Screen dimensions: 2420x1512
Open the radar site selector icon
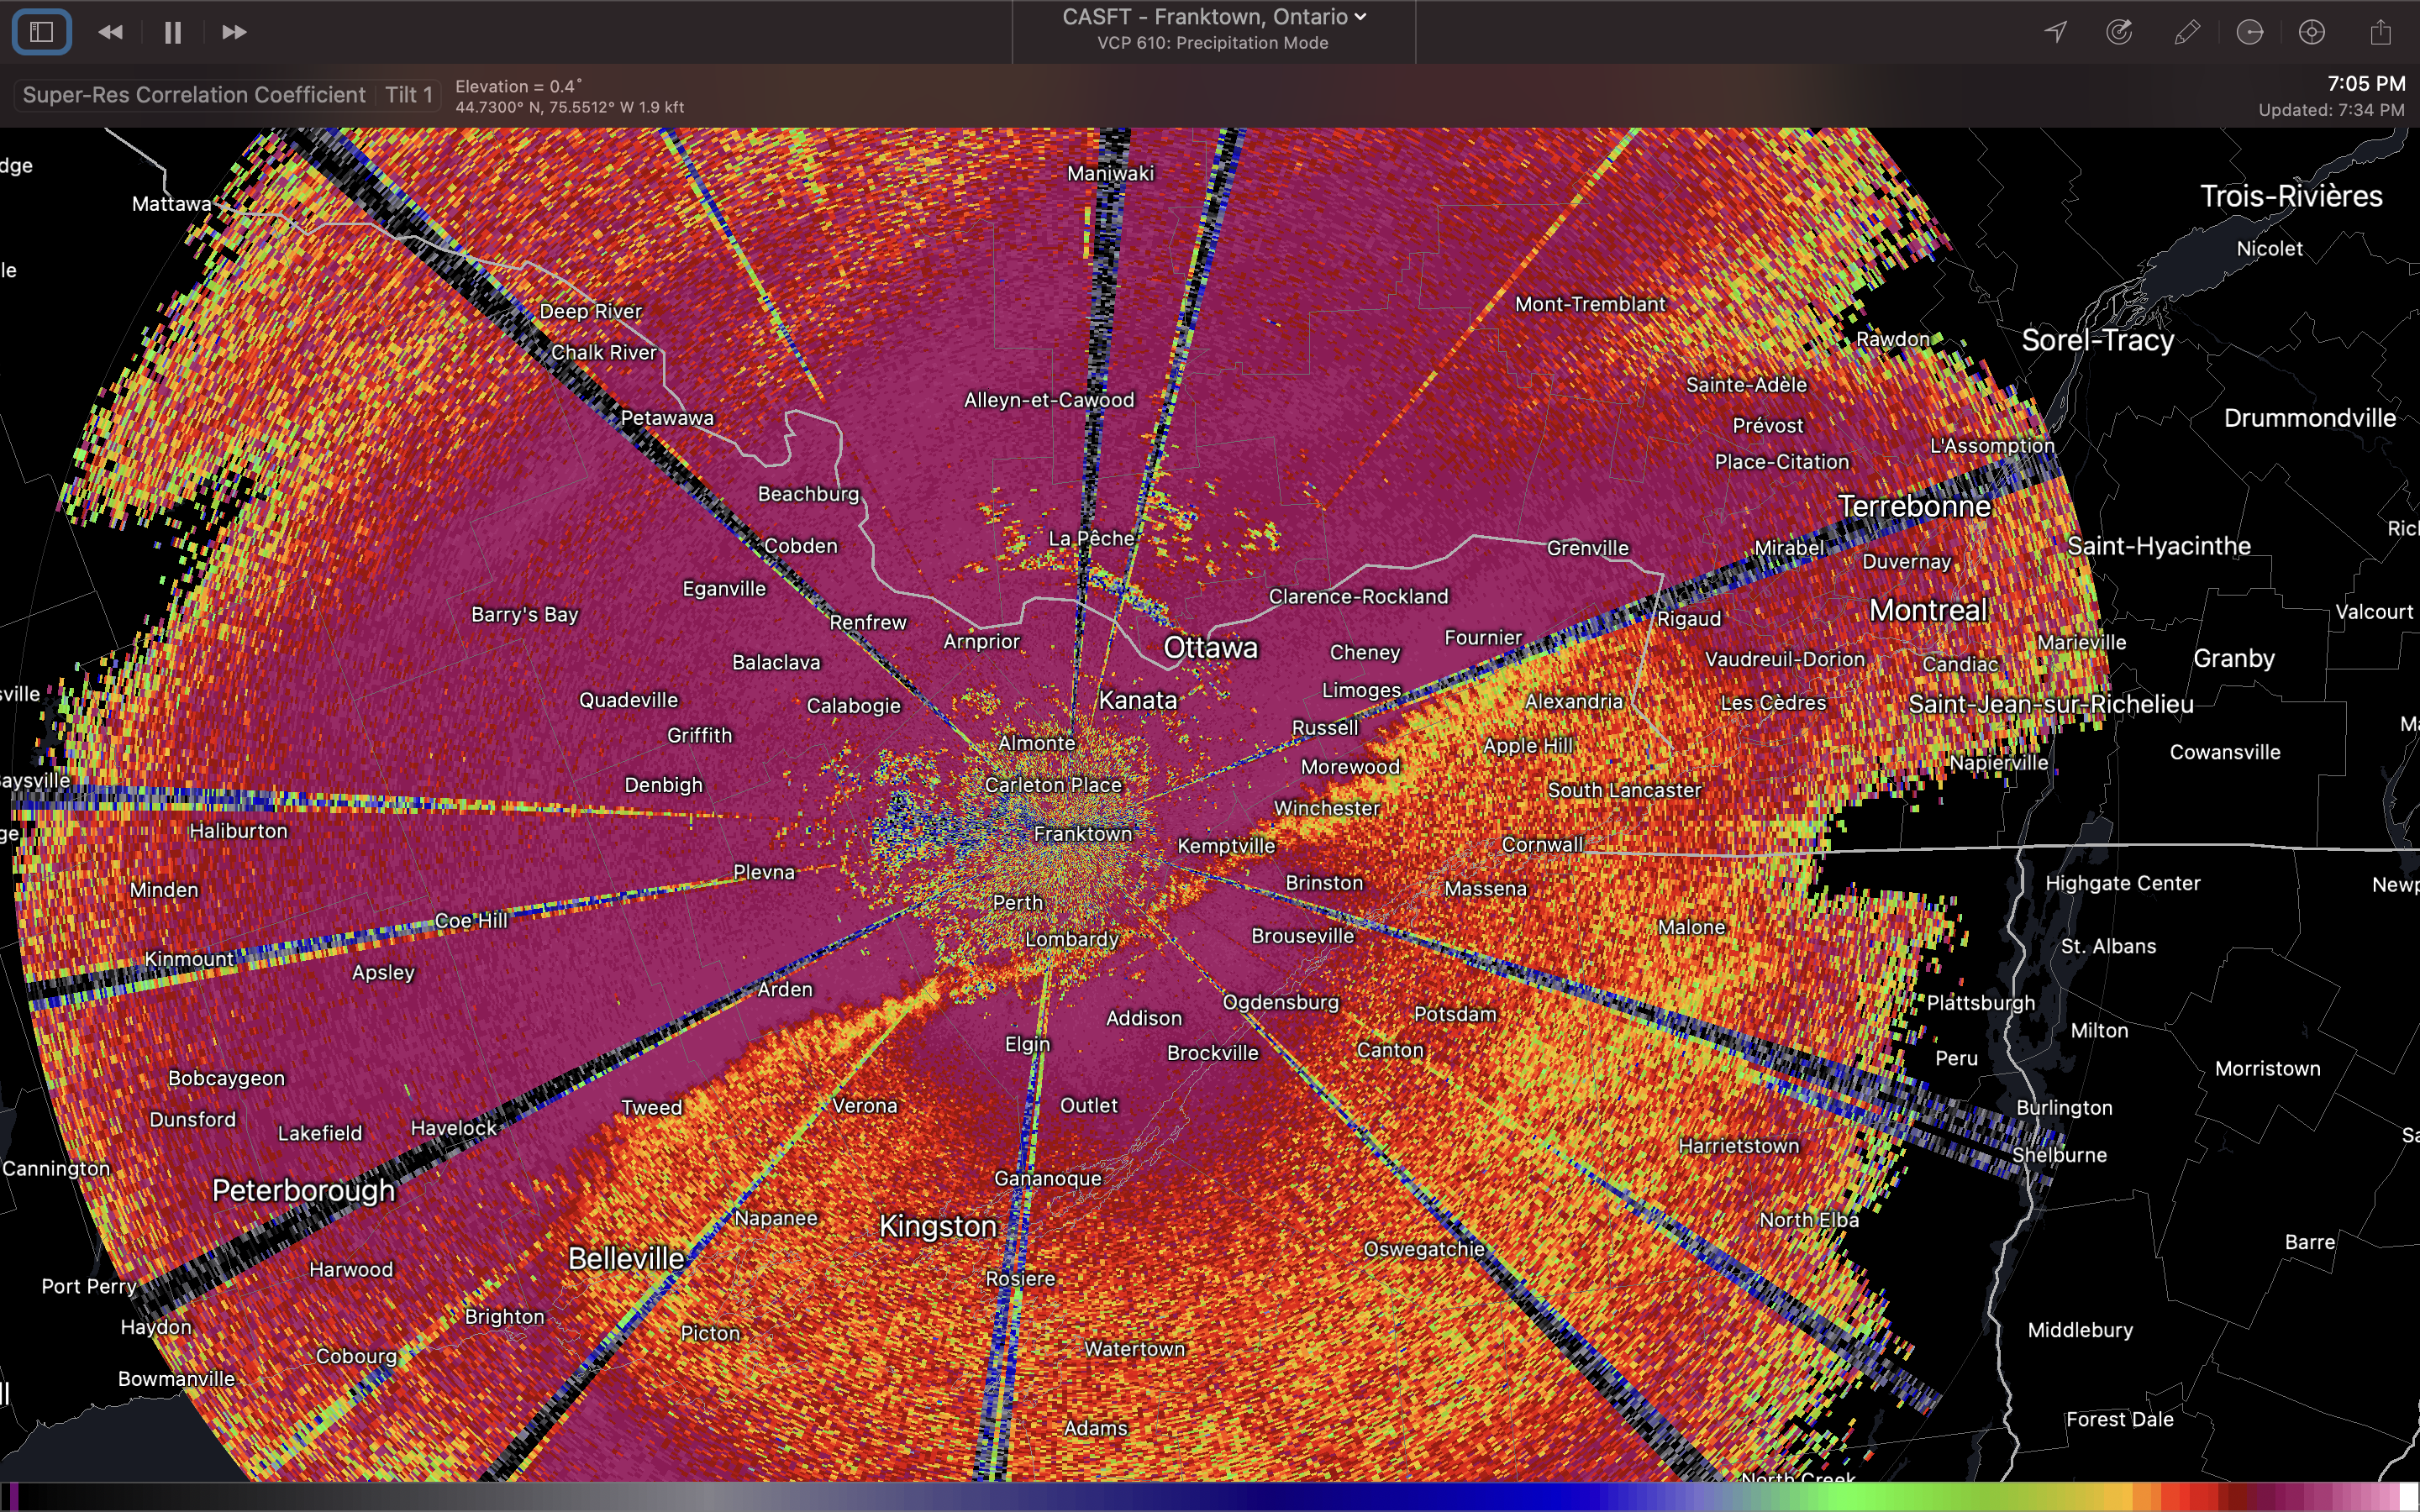point(2119,32)
